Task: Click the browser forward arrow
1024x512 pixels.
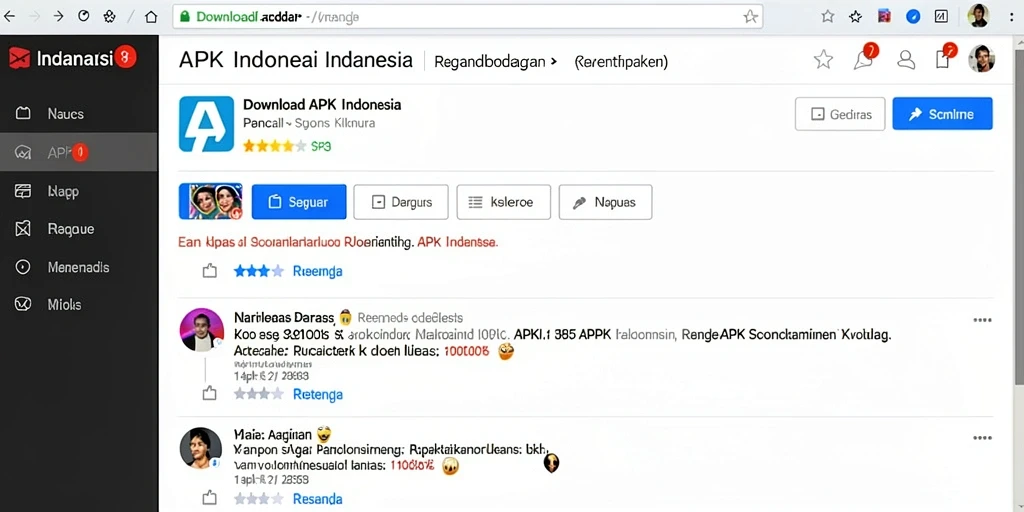Action: click(59, 16)
